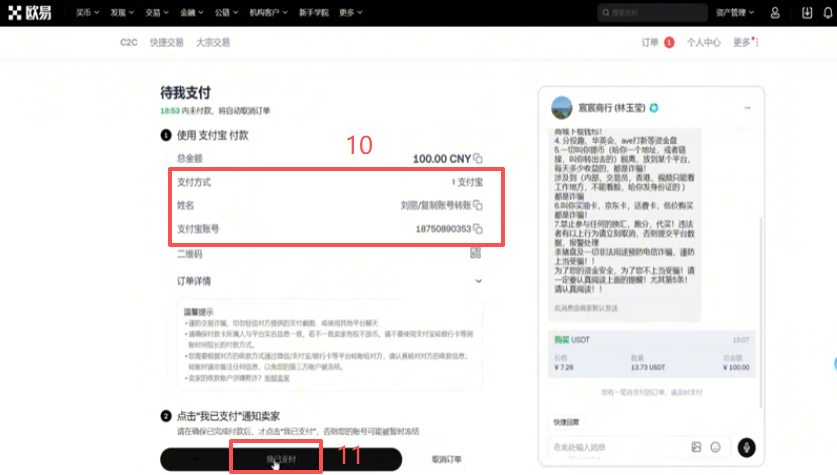
Task: Click the 支付宝 payment method value
Action: coord(468,182)
